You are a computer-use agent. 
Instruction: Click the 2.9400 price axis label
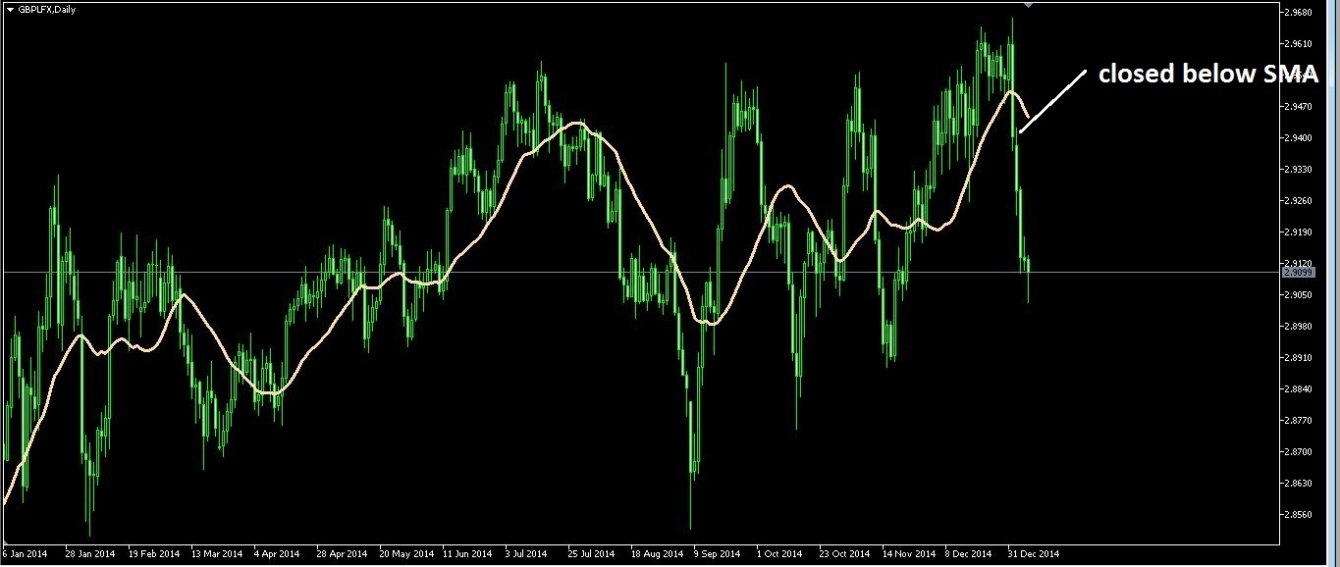(x=1299, y=138)
